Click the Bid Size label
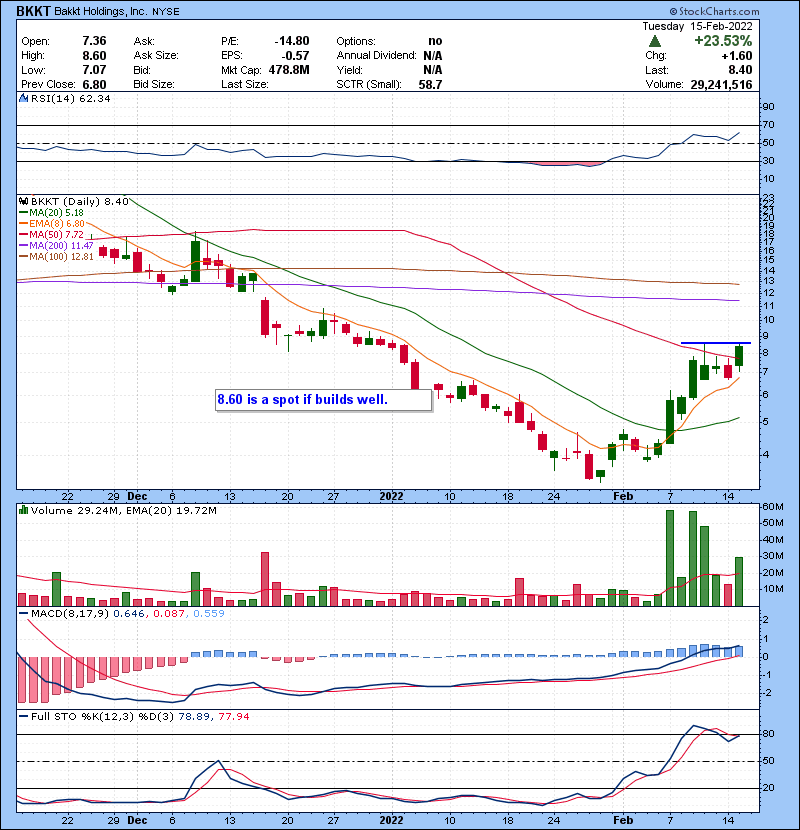The image size is (800, 830). pyautogui.click(x=154, y=85)
